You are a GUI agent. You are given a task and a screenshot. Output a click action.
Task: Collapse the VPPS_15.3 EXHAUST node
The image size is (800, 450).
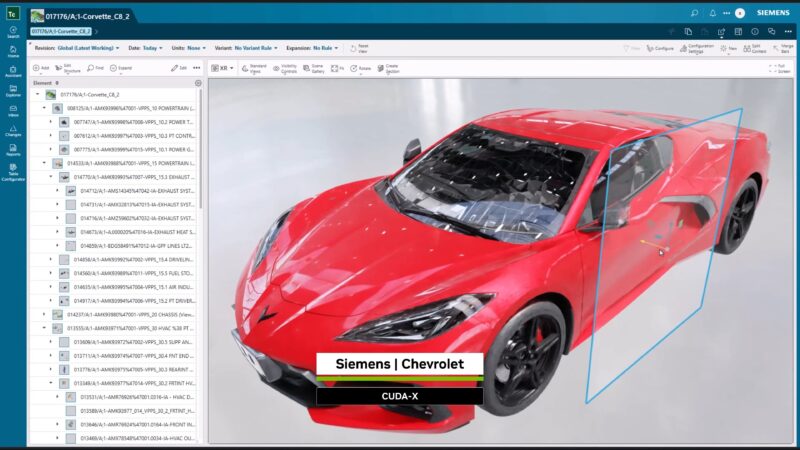click(x=51, y=177)
